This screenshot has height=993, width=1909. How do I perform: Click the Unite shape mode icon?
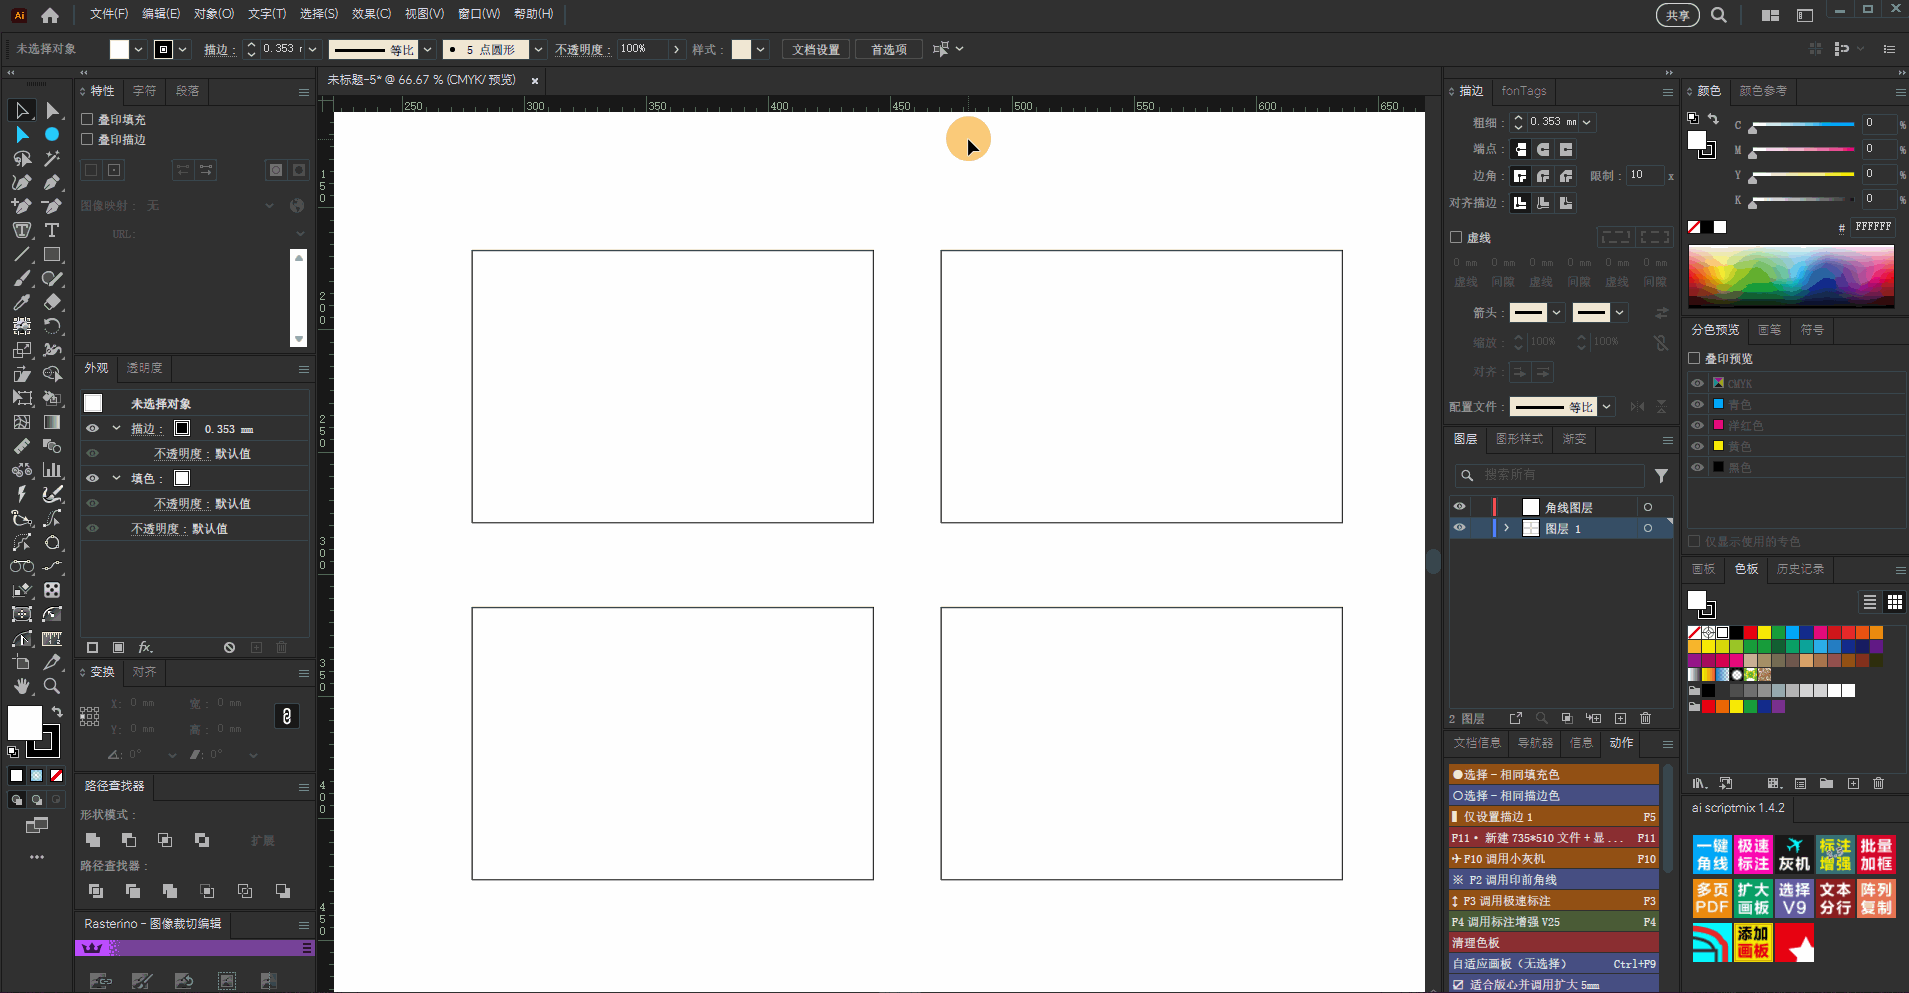[93, 840]
